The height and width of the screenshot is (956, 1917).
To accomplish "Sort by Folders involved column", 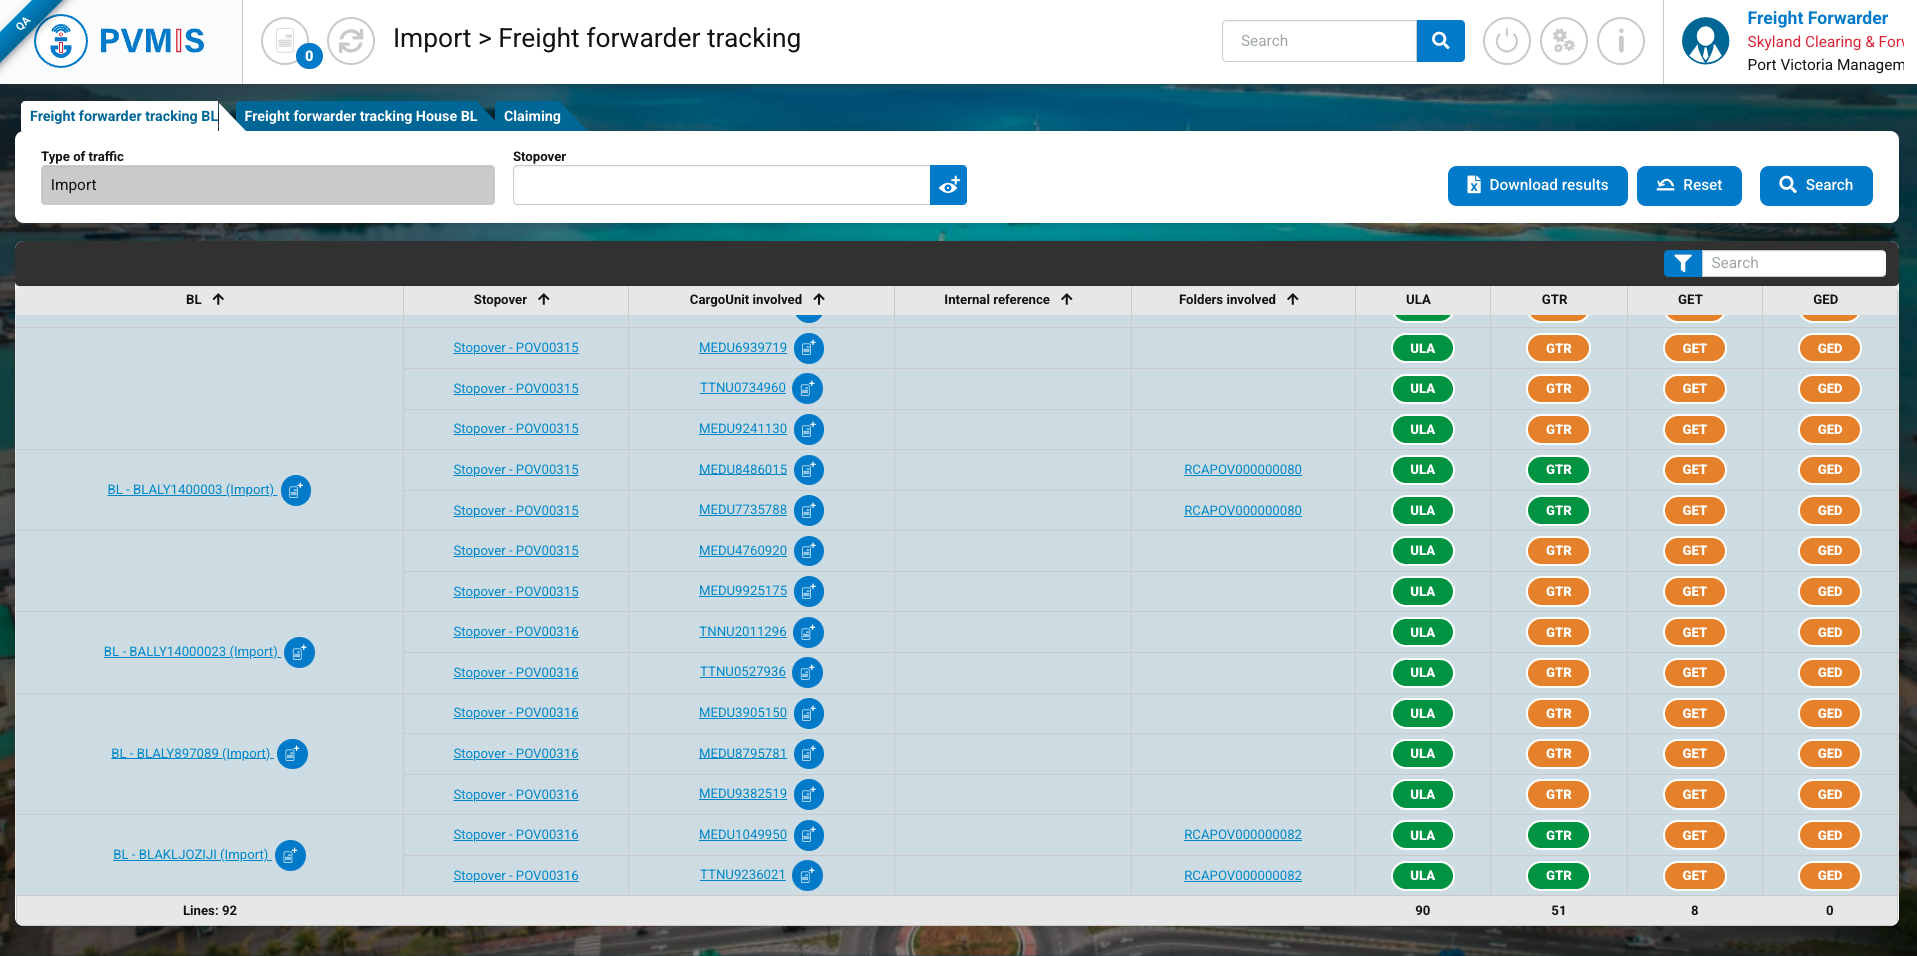I will 1292,299.
